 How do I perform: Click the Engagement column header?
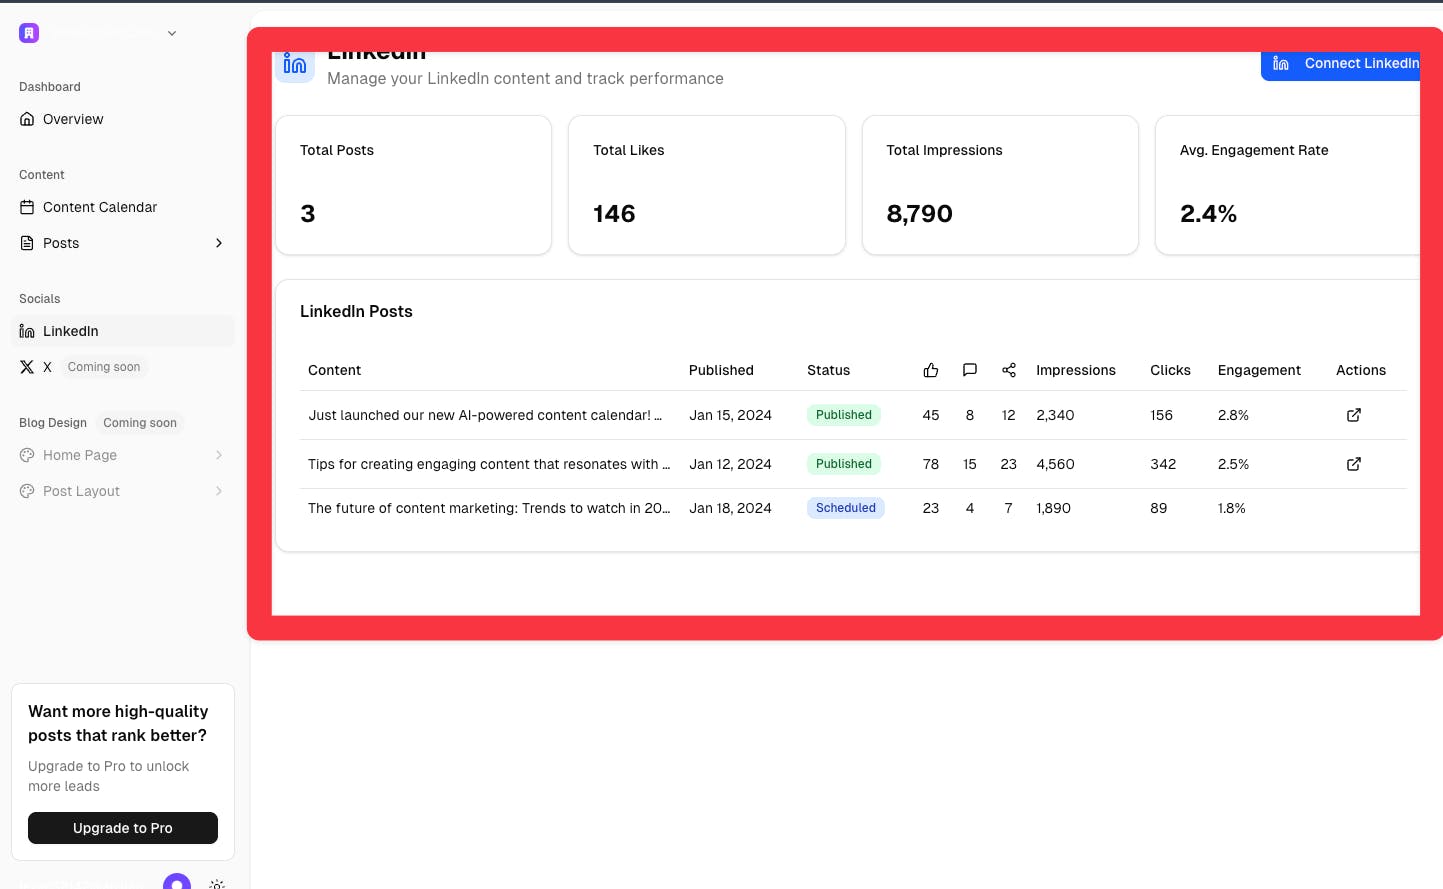click(x=1259, y=370)
